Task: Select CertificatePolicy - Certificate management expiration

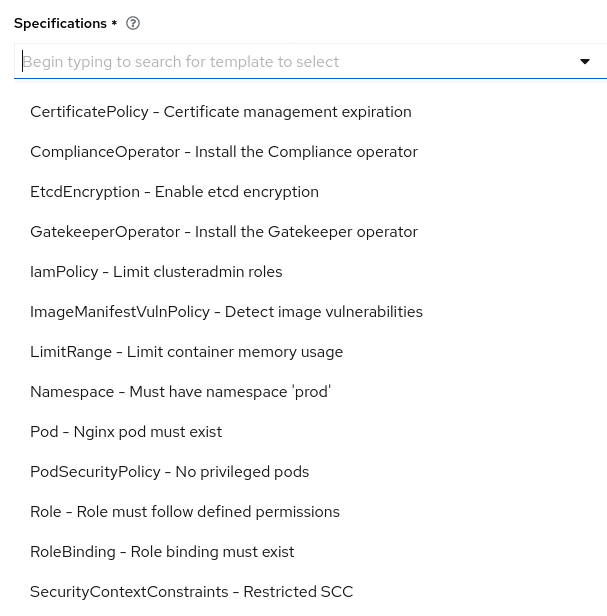Action: point(221,112)
